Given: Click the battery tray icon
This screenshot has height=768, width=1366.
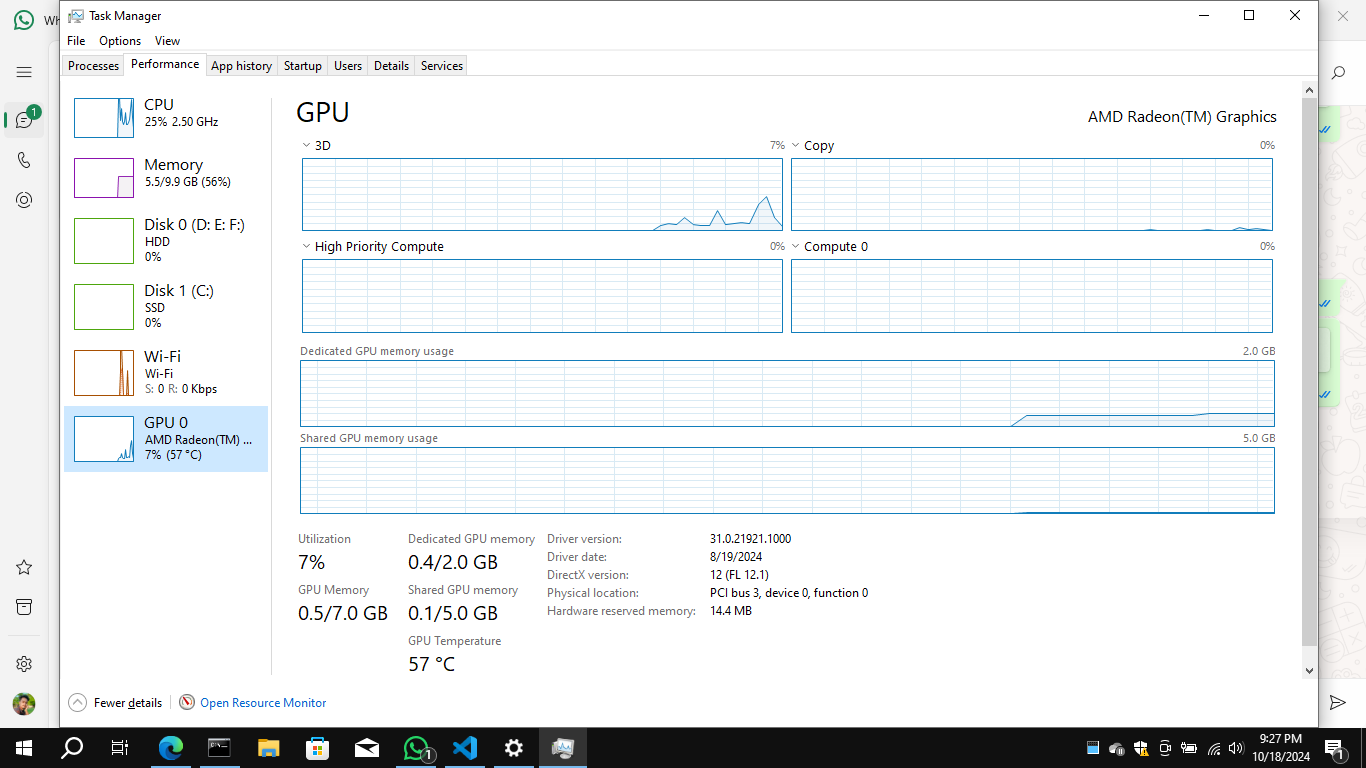Looking at the screenshot, I should click(1189, 748).
